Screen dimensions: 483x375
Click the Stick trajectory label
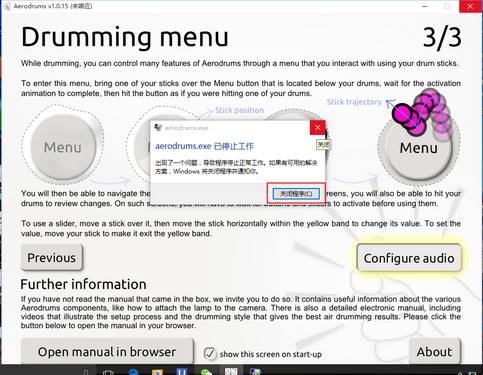click(354, 102)
